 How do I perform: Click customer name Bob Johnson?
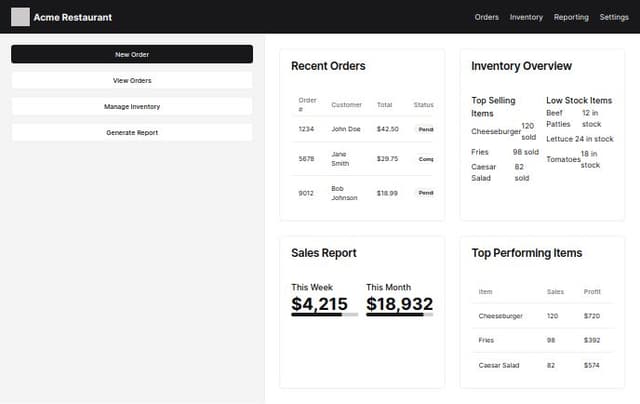(344, 193)
